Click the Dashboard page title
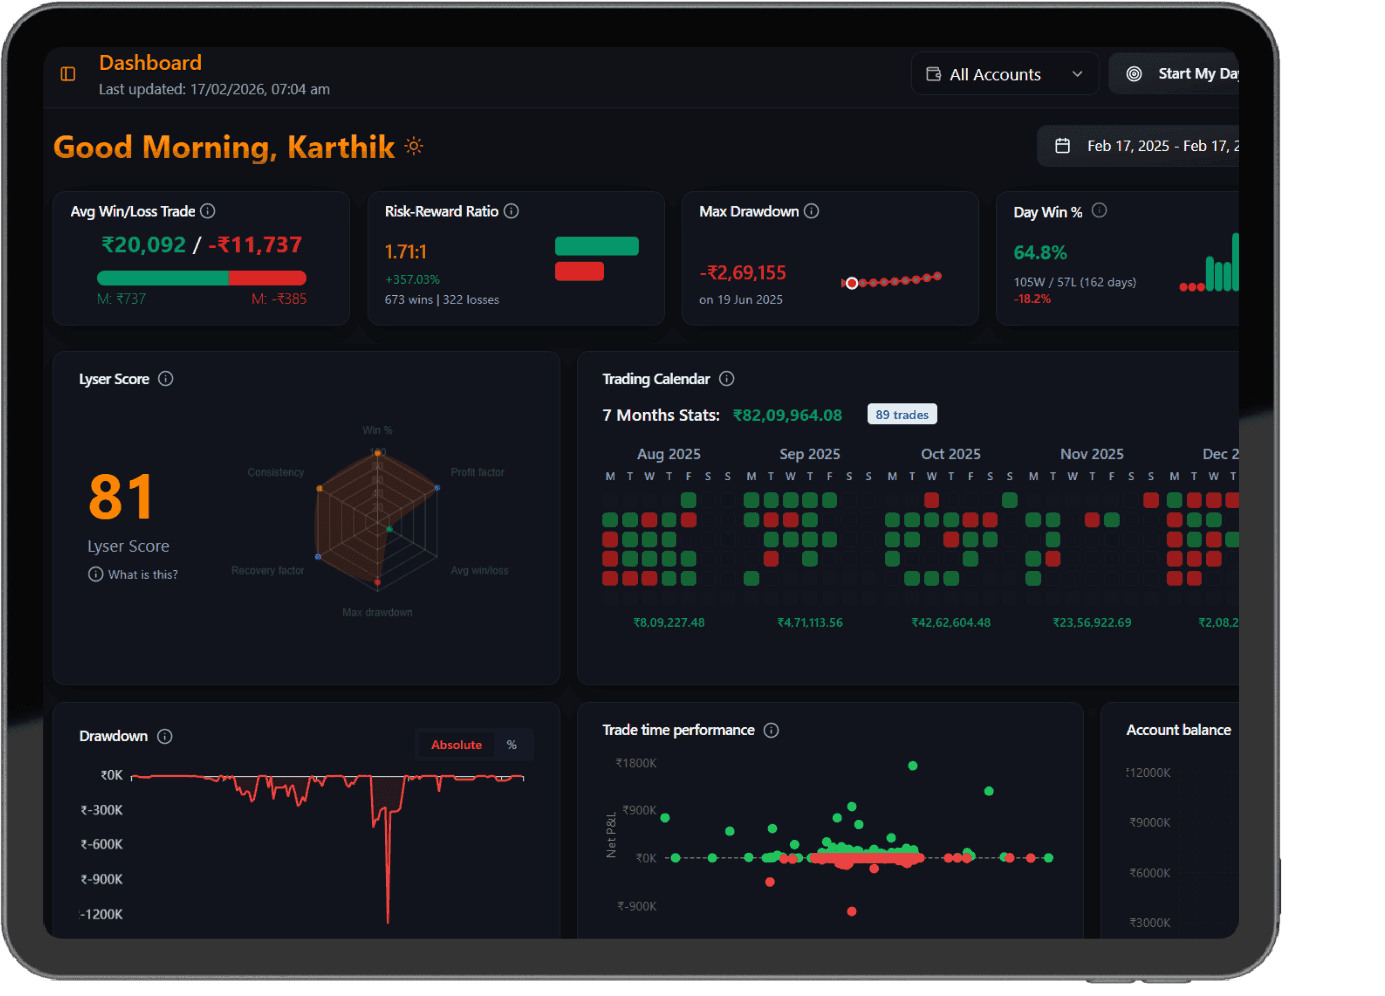 click(x=150, y=63)
